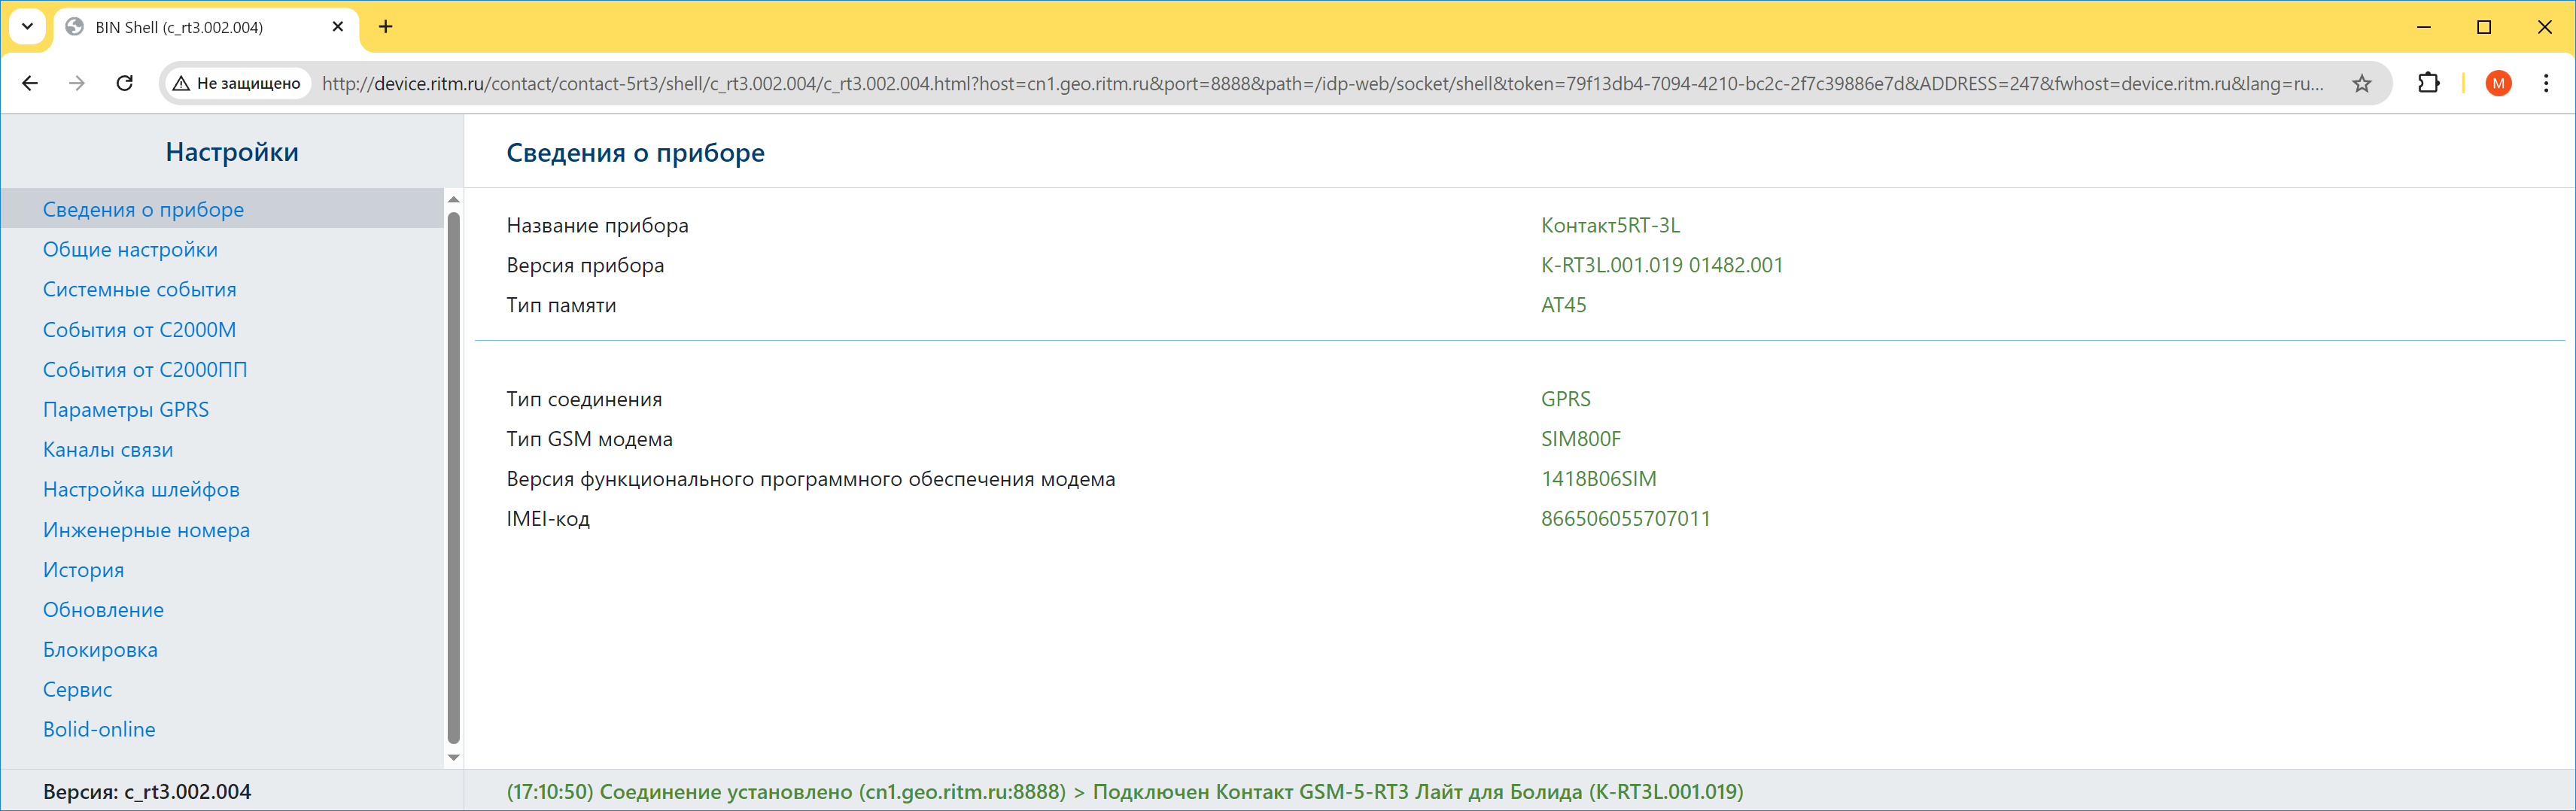Open the browser extensions puzzle icon
The width and height of the screenshot is (2576, 811).
tap(2429, 83)
